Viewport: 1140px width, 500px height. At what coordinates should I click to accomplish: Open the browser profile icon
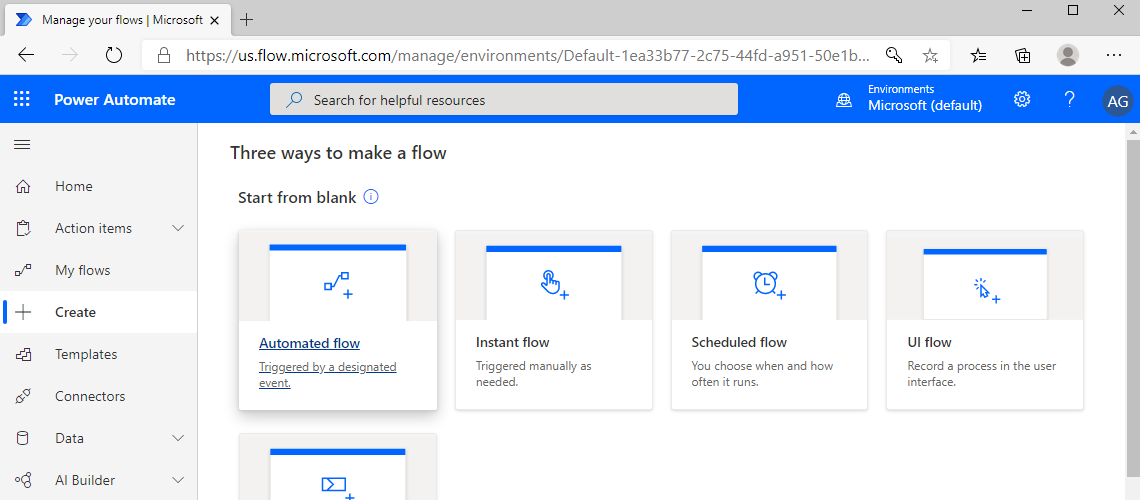click(x=1067, y=55)
